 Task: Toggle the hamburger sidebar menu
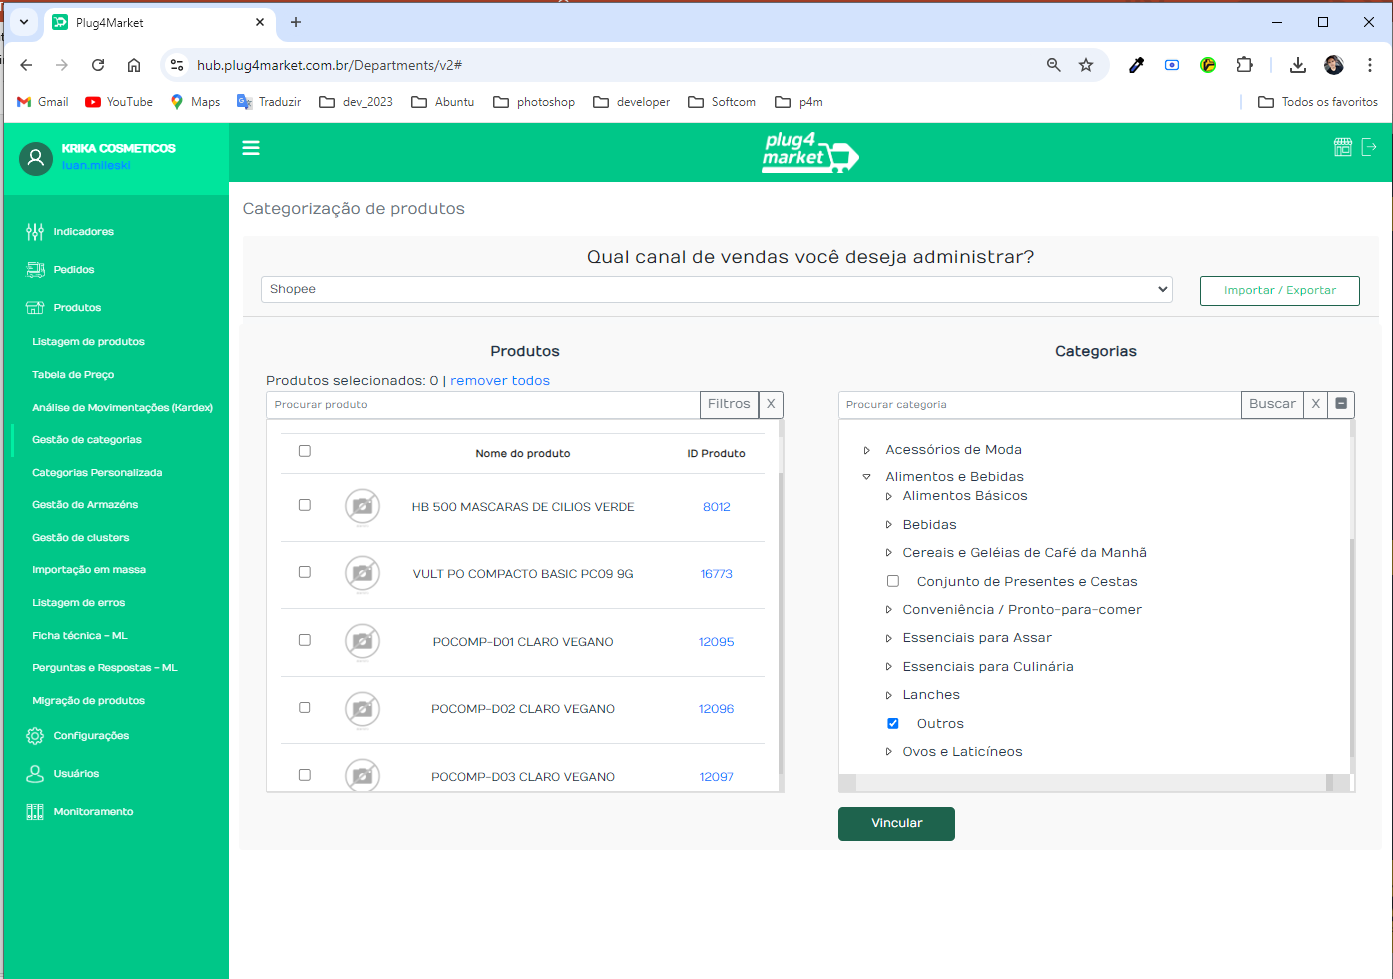click(251, 148)
